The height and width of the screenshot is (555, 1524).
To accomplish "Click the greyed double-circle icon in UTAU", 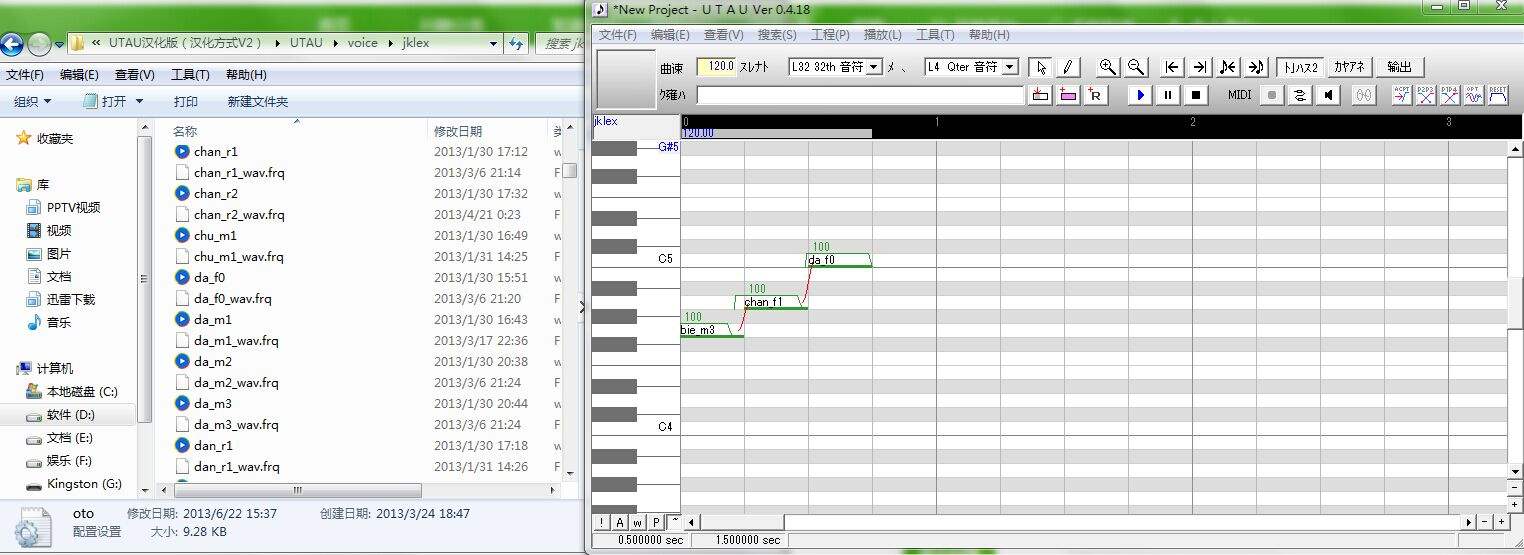I will pos(1365,95).
